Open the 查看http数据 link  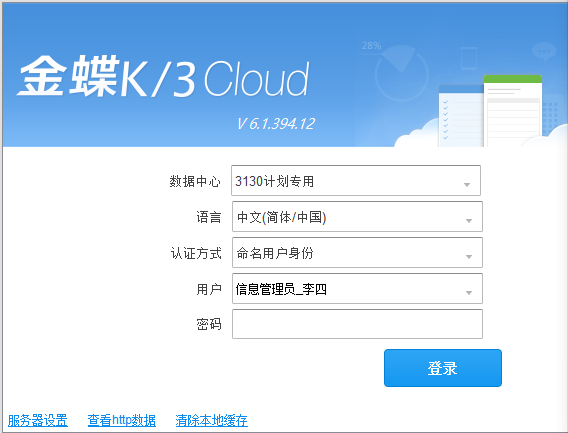(x=122, y=420)
